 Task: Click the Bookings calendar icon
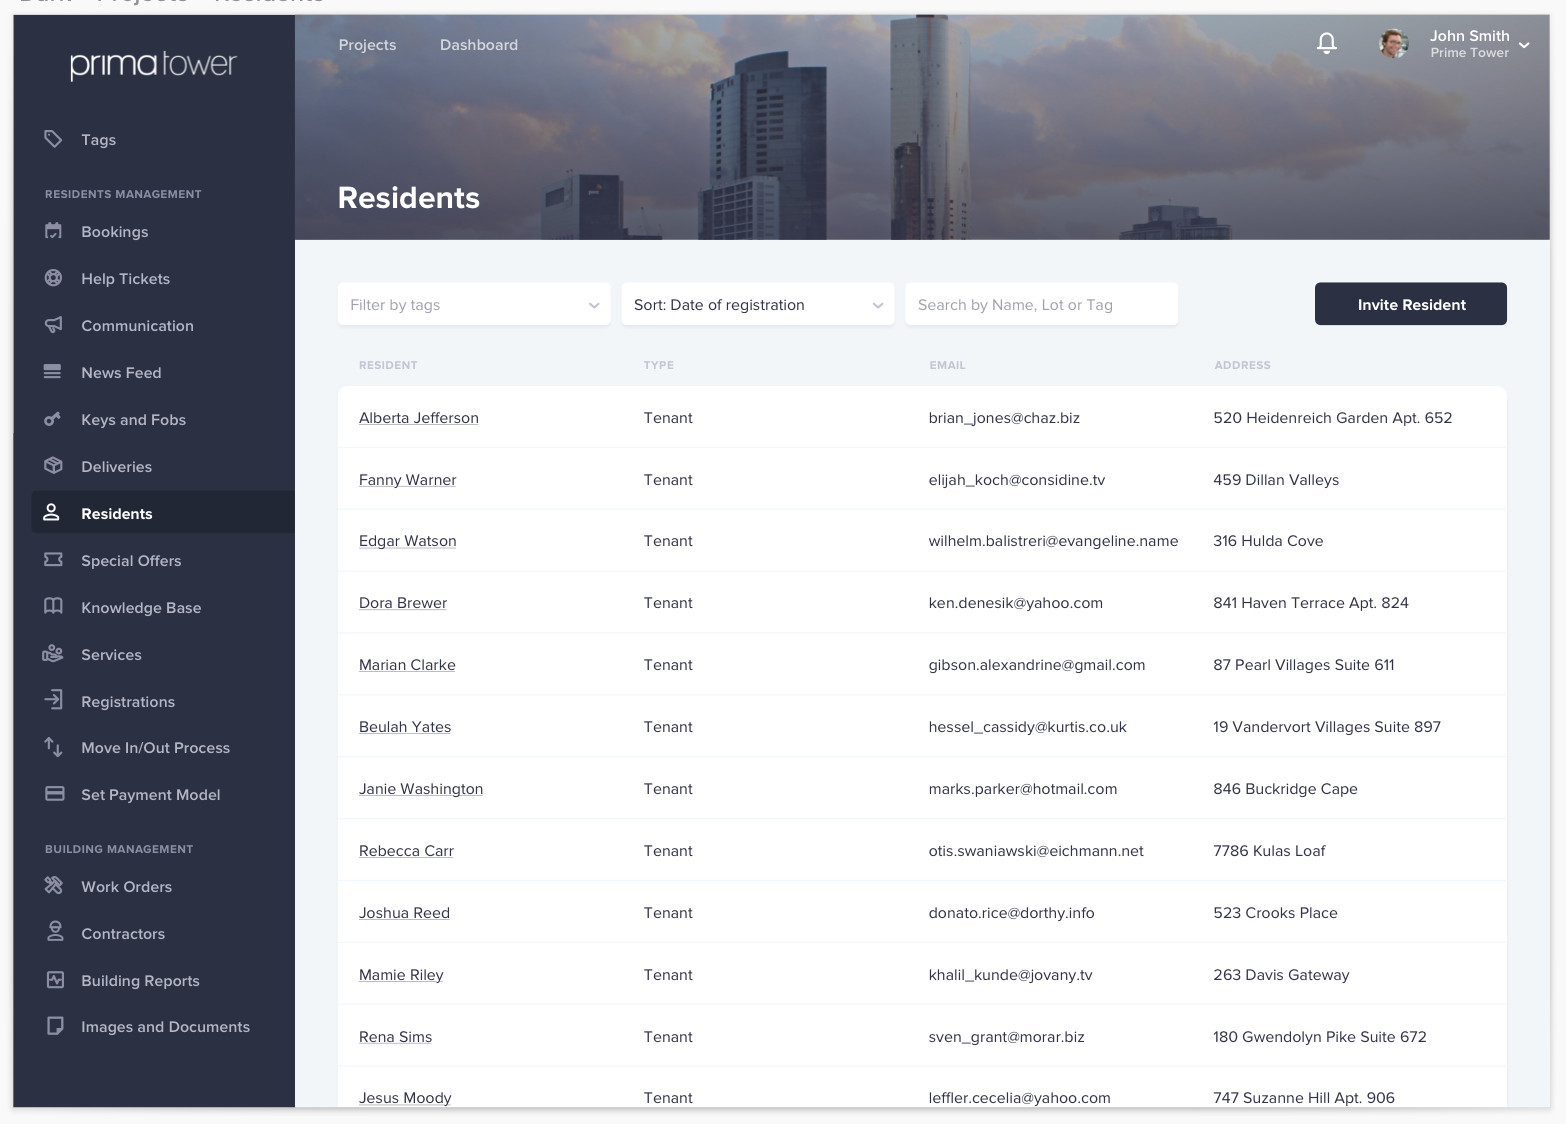[x=53, y=231]
